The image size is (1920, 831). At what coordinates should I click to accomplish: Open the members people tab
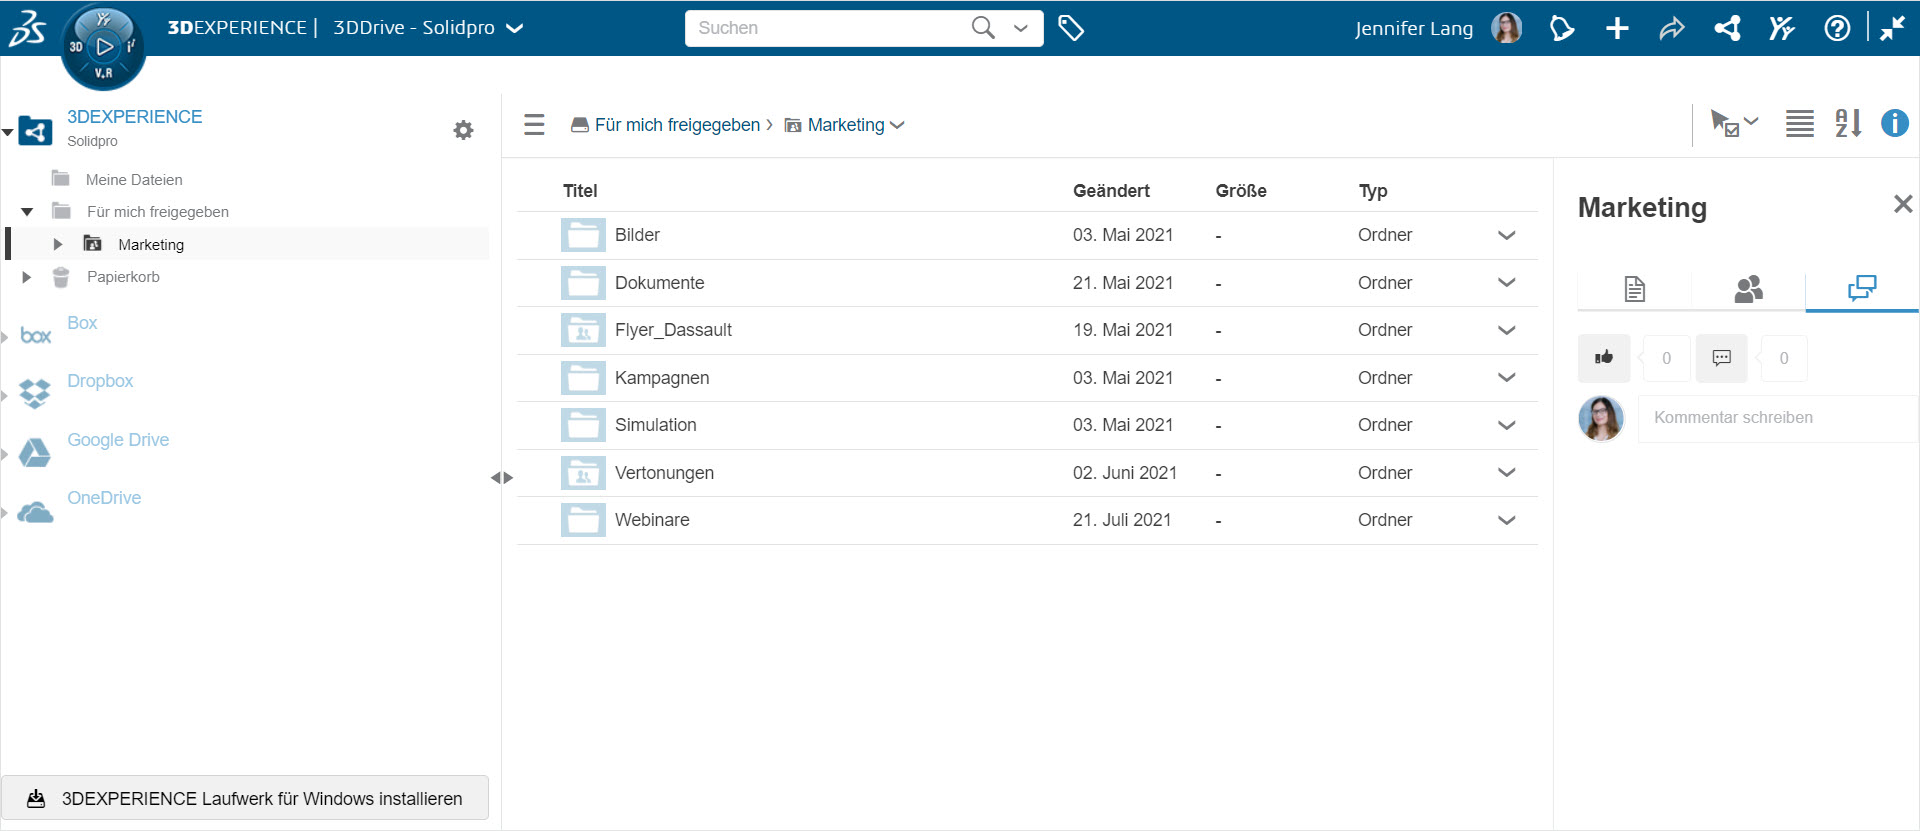[1748, 289]
